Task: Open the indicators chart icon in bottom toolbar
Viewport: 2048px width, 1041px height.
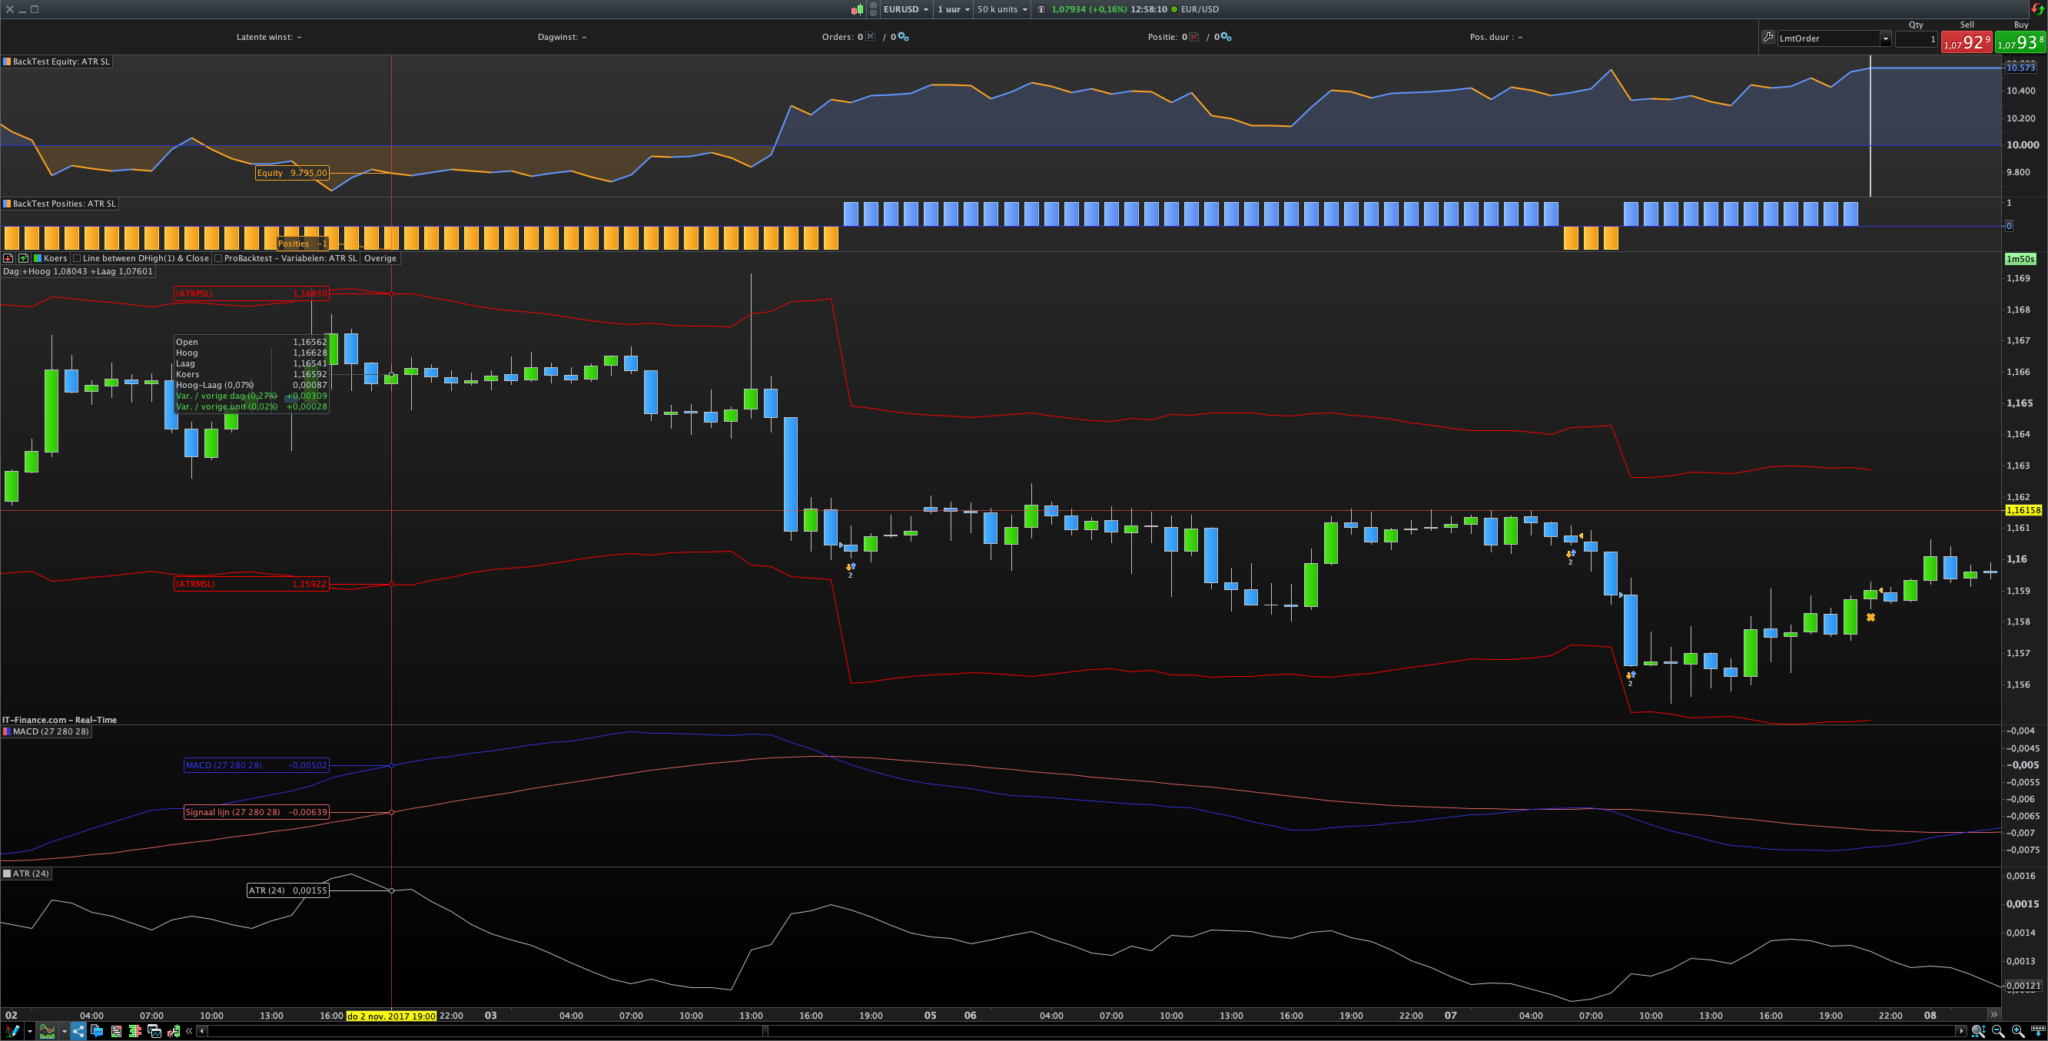Action: pyautogui.click(x=47, y=1031)
